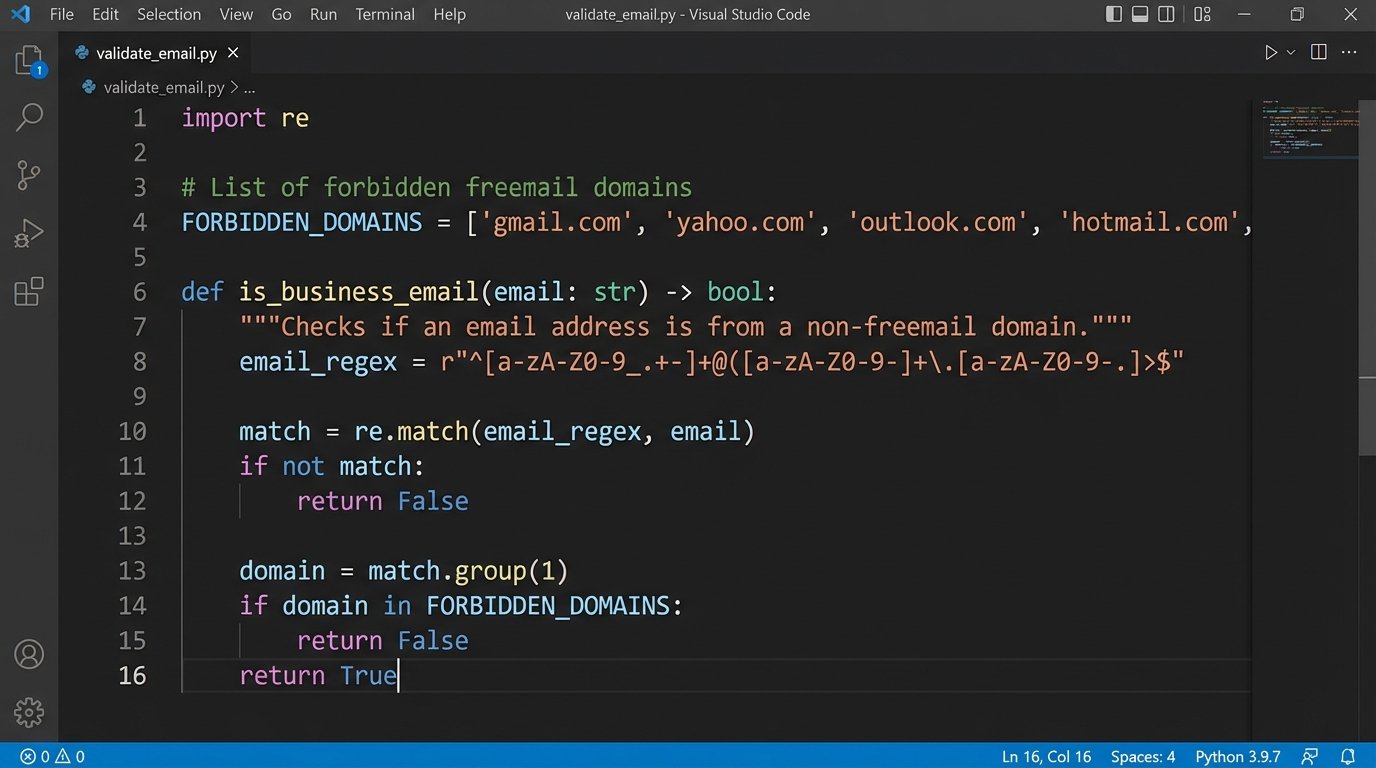1376x768 pixels.
Task: Toggle the bottom panel layout button
Action: [x=1140, y=14]
